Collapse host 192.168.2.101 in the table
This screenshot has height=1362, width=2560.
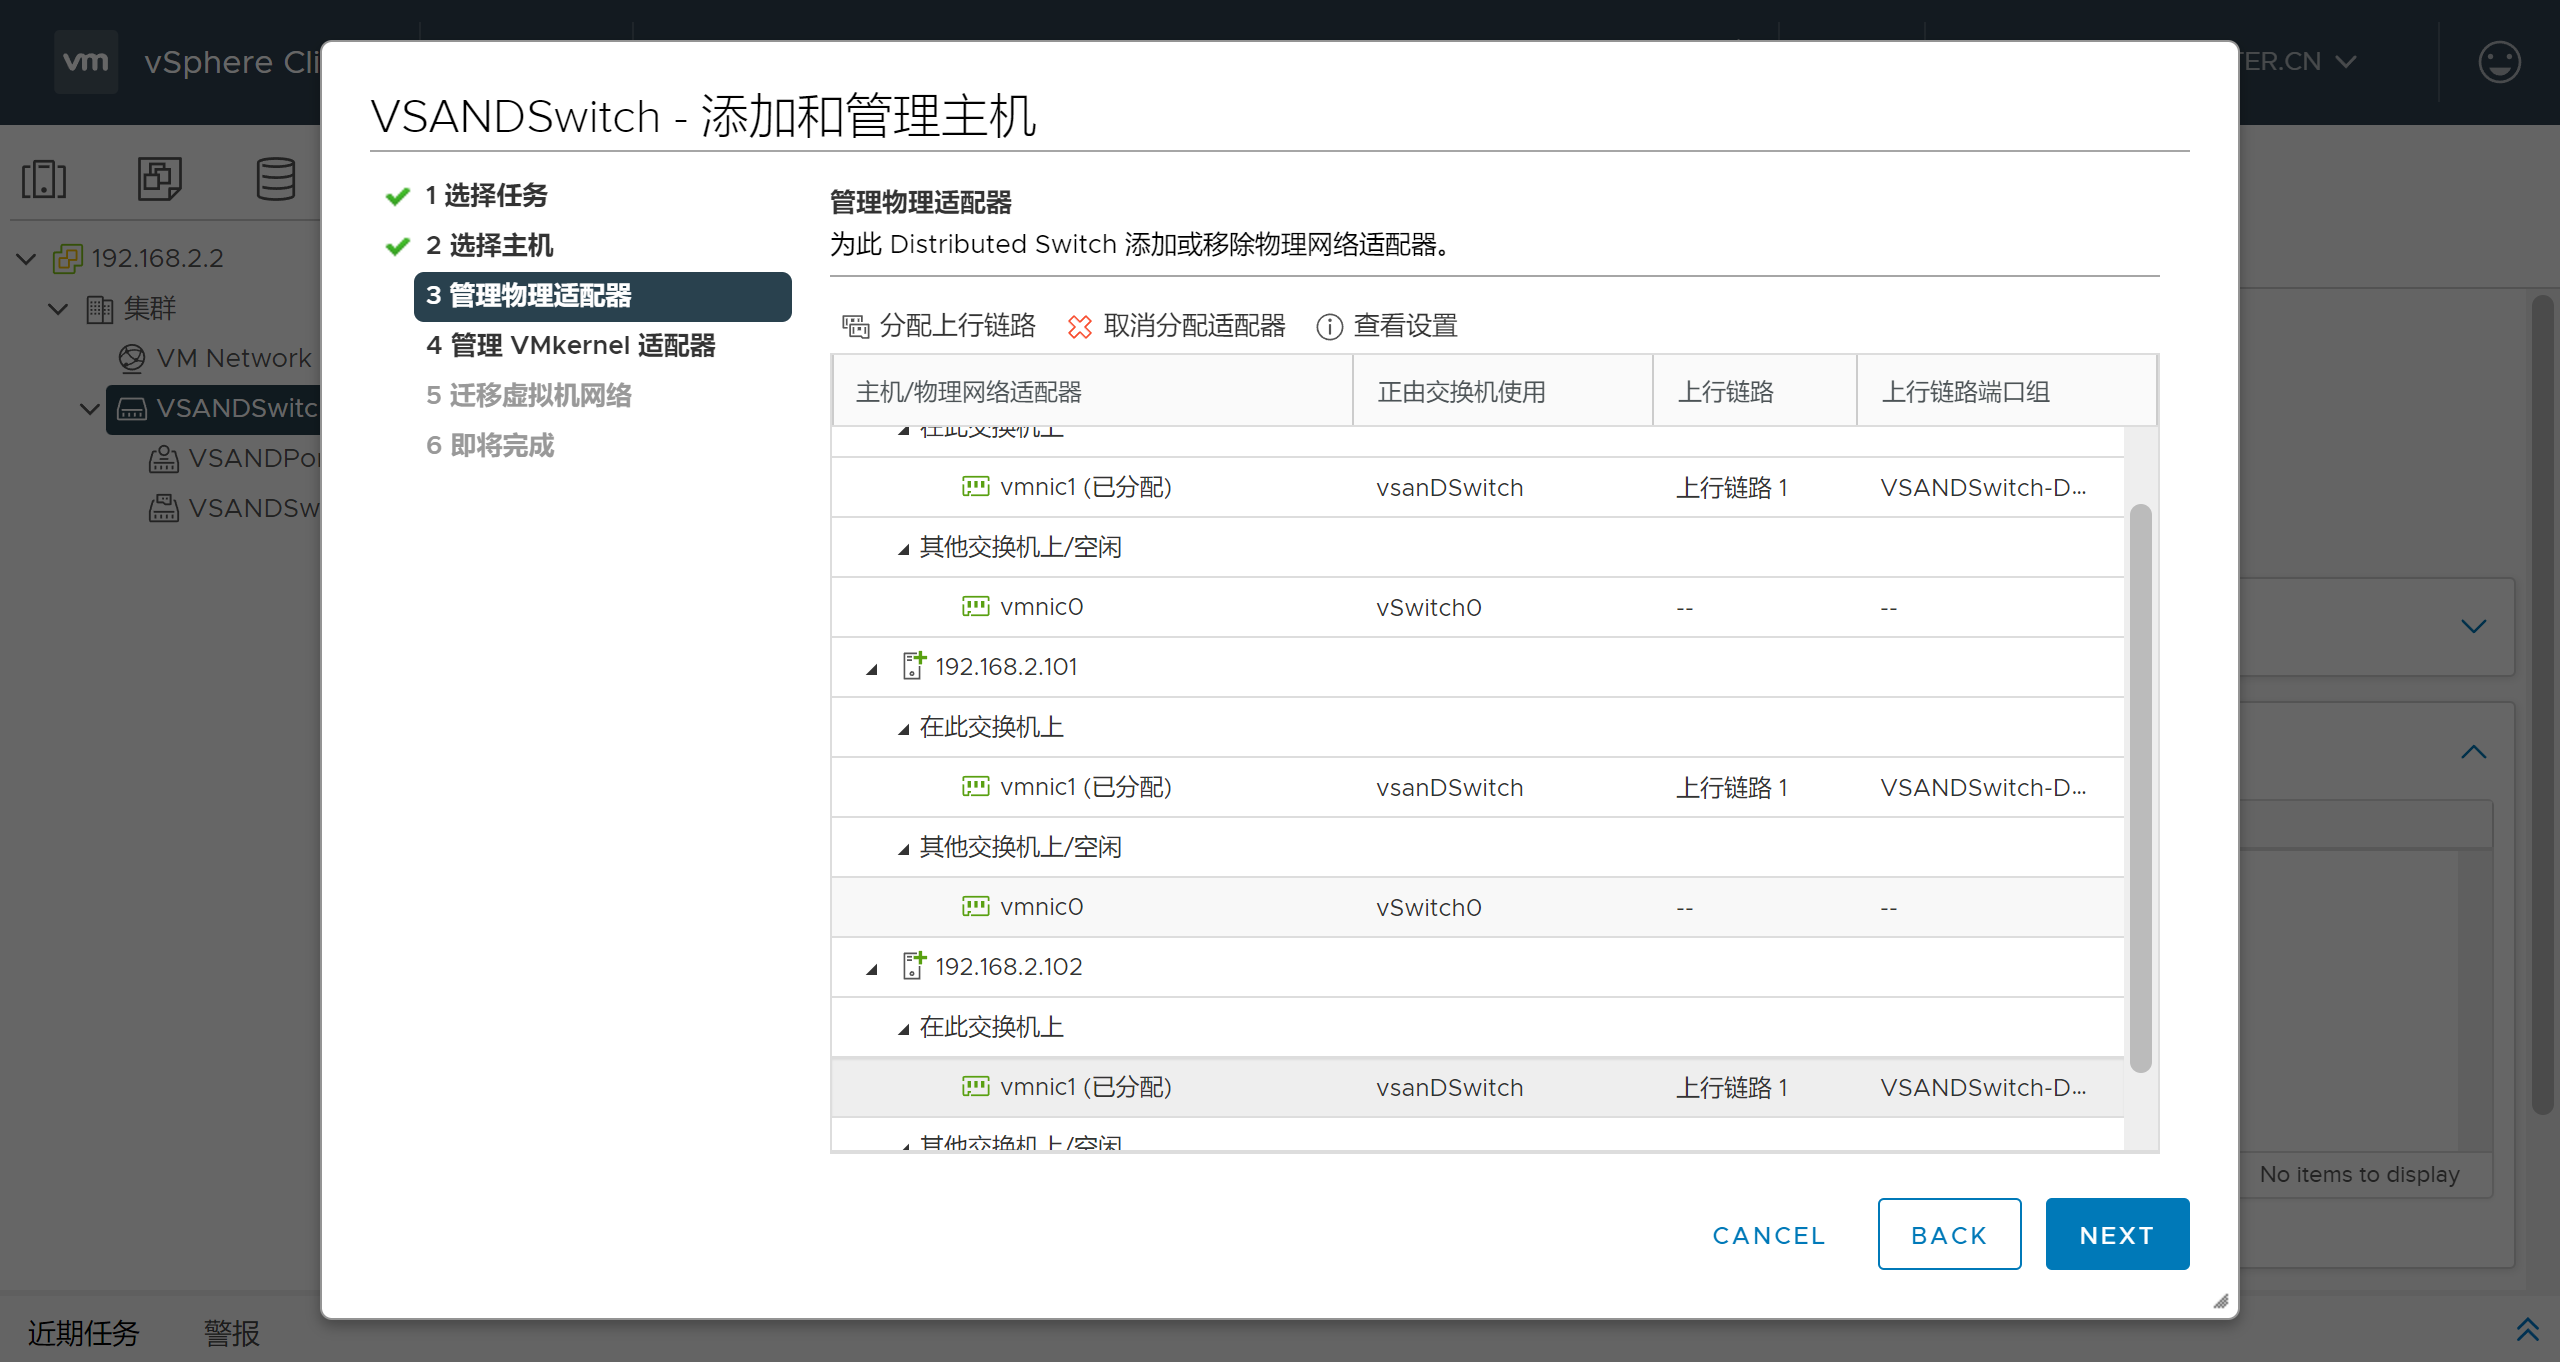click(872, 668)
